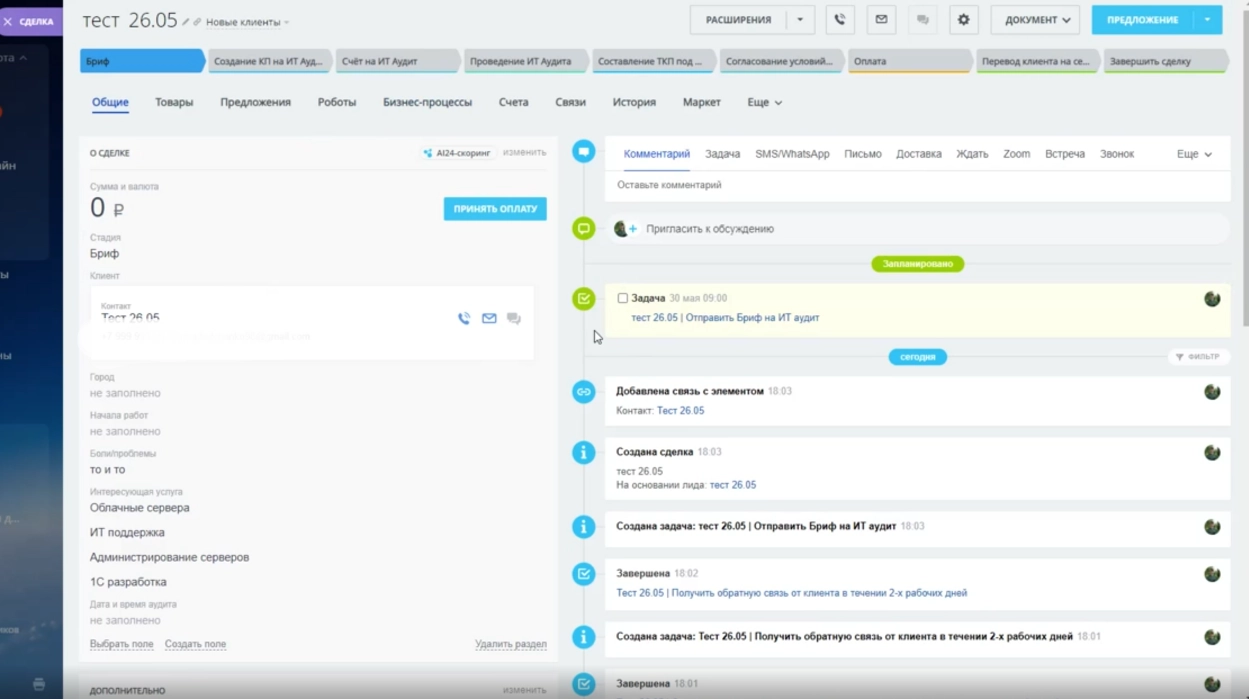Click the AI24-скоринг button
The image size is (1249, 699).
(457, 153)
